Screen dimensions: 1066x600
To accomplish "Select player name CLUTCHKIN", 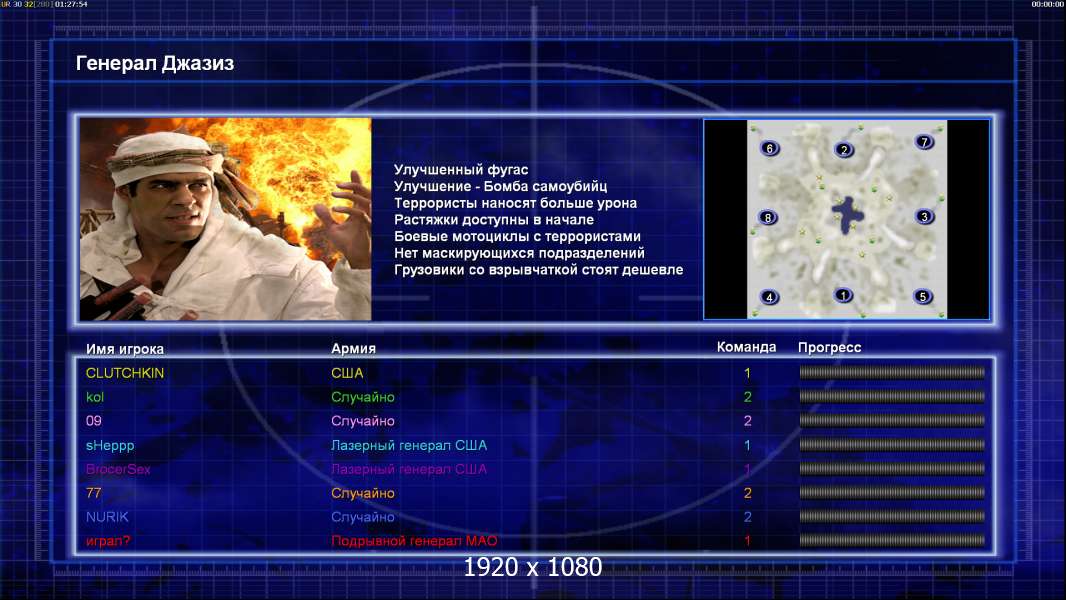I will point(125,373).
